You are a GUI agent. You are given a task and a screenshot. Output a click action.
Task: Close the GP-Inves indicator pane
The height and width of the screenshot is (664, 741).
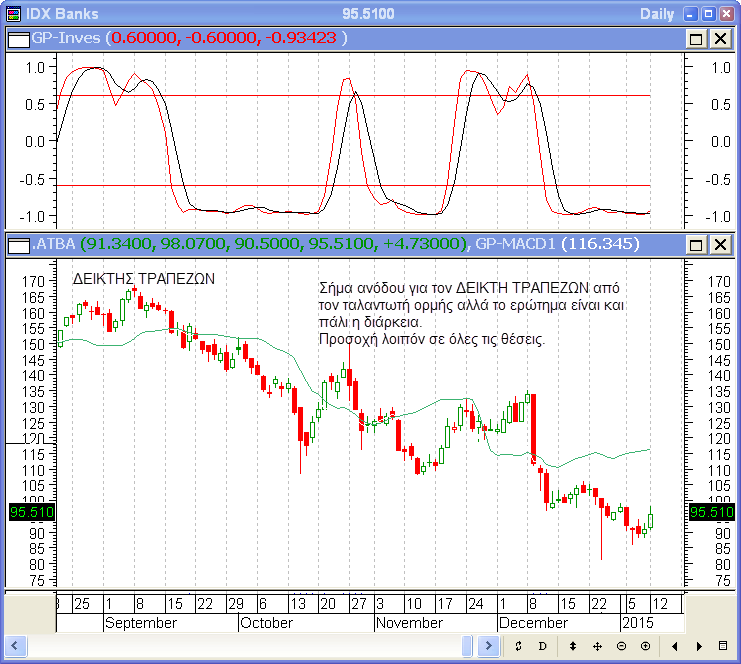pyautogui.click(x=720, y=39)
